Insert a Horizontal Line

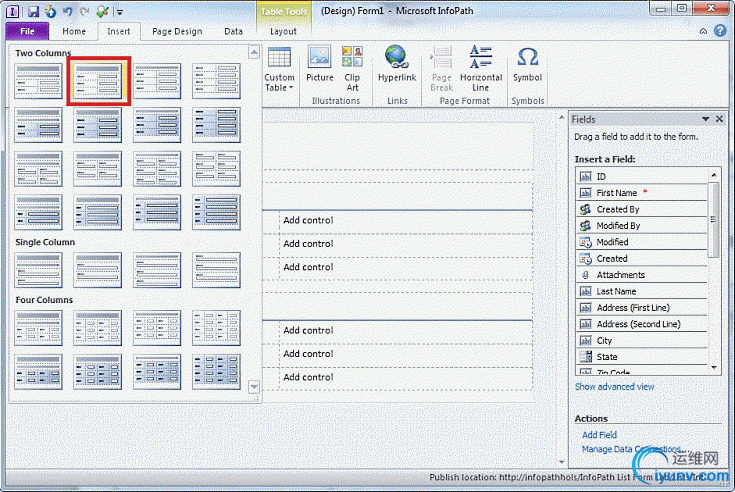pyautogui.click(x=481, y=66)
